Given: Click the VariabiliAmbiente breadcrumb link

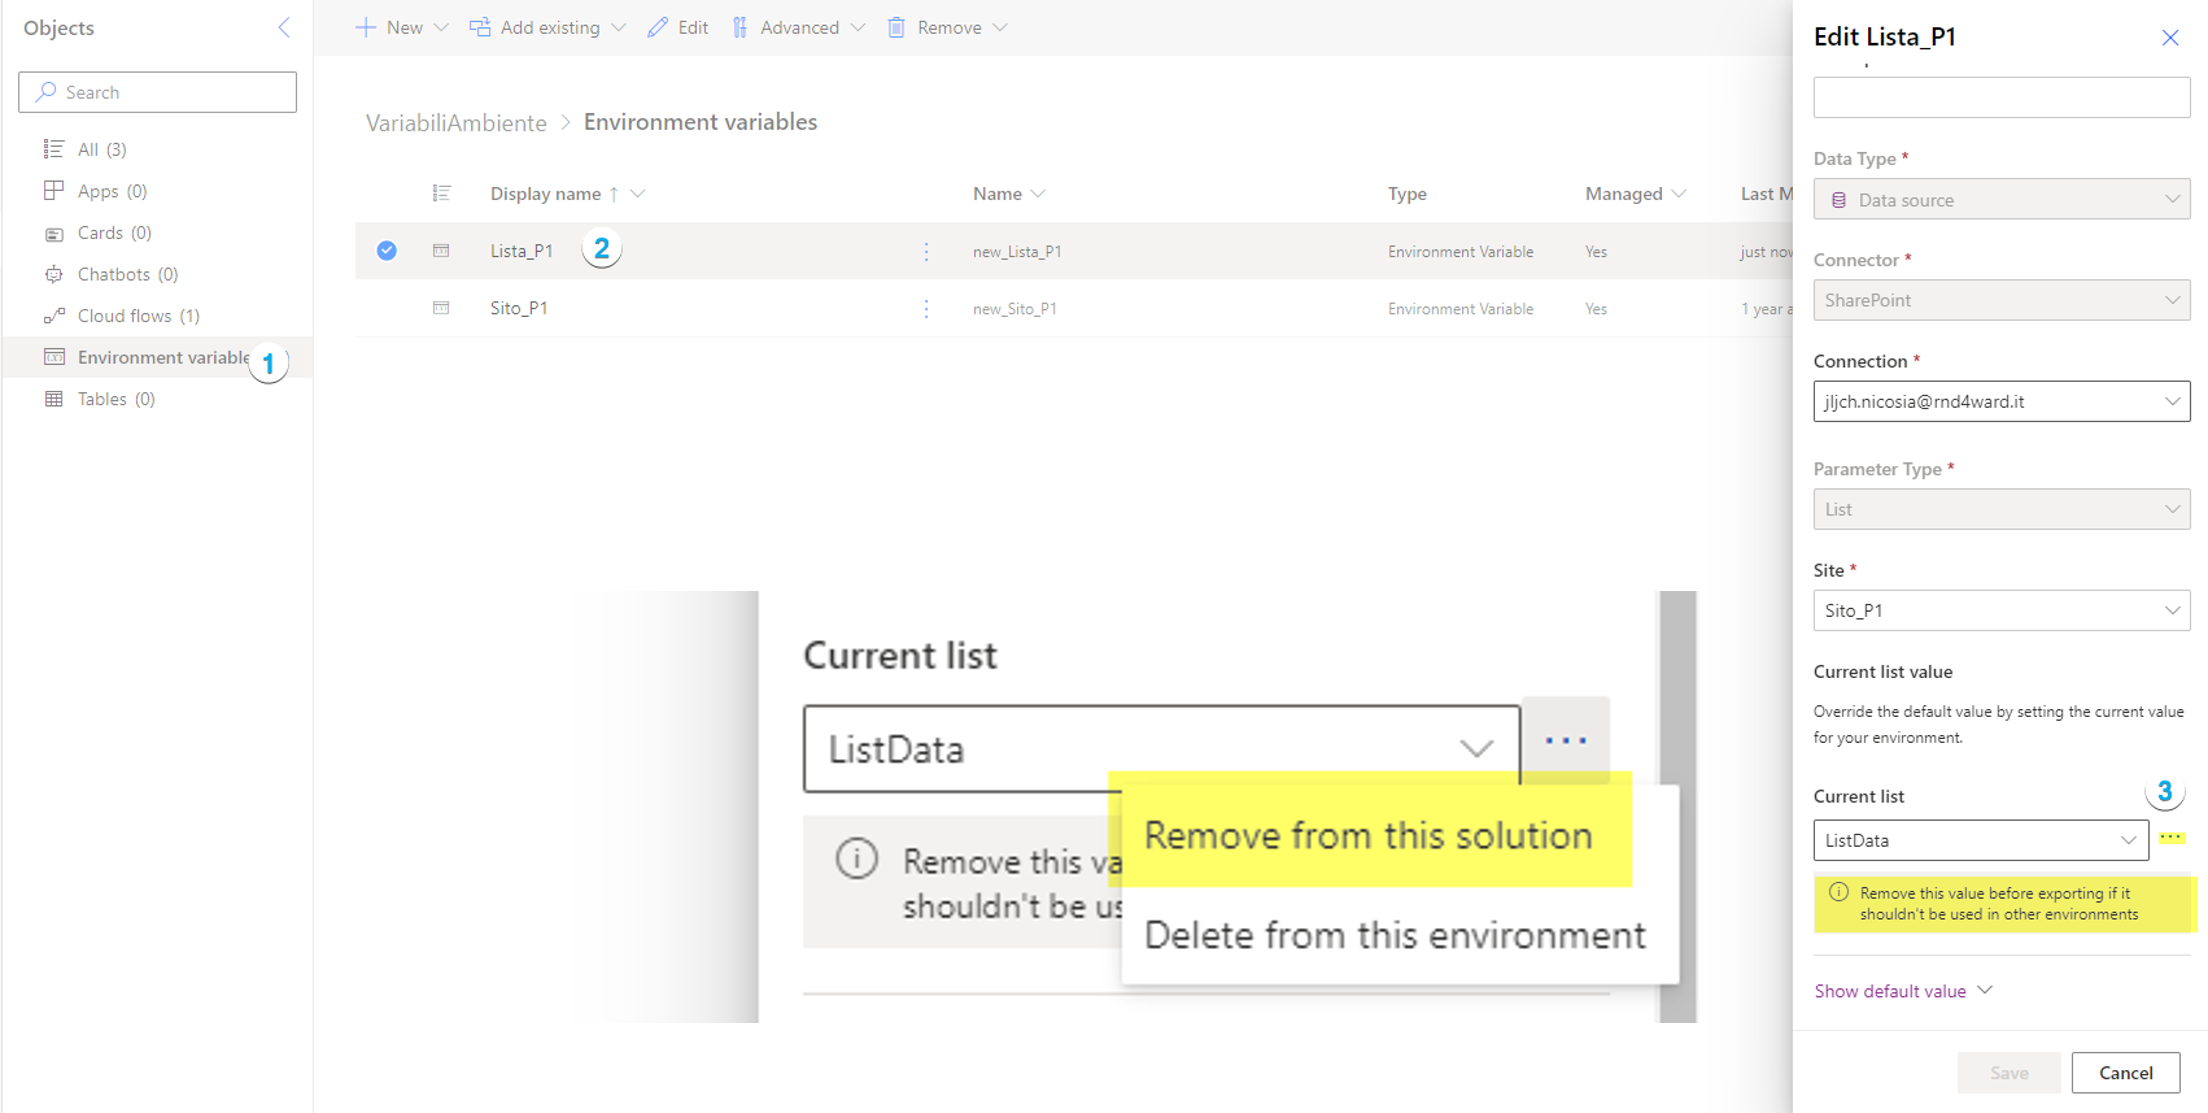Looking at the screenshot, I should [x=456, y=122].
